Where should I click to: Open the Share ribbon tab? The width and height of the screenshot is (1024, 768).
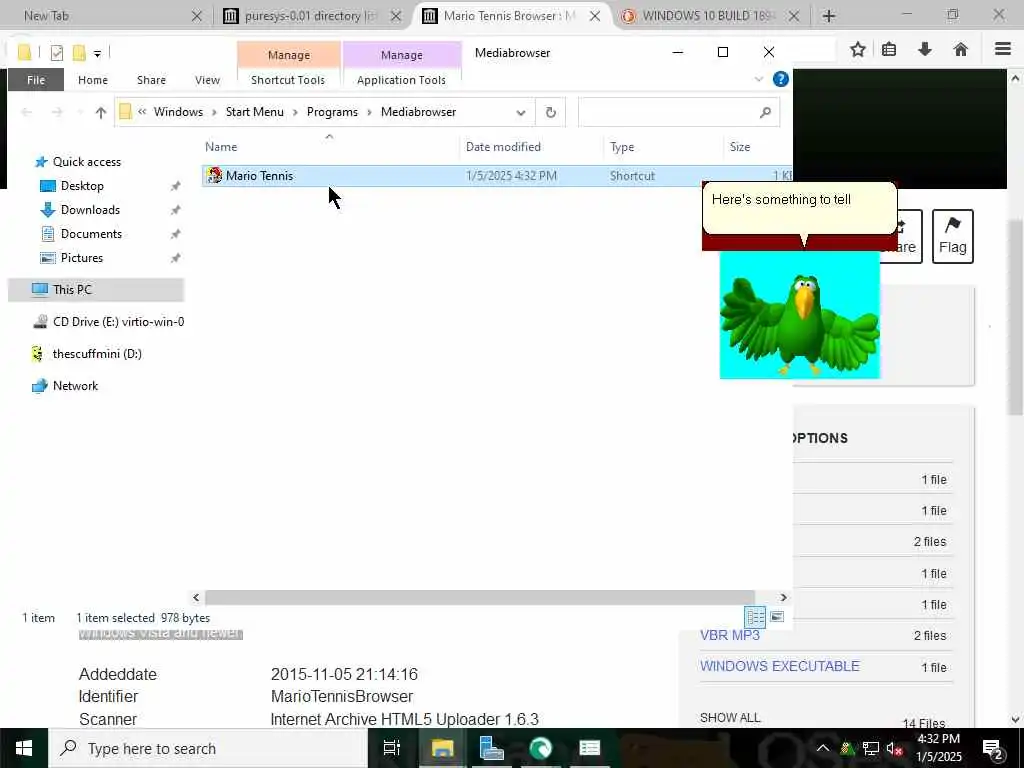click(x=151, y=80)
